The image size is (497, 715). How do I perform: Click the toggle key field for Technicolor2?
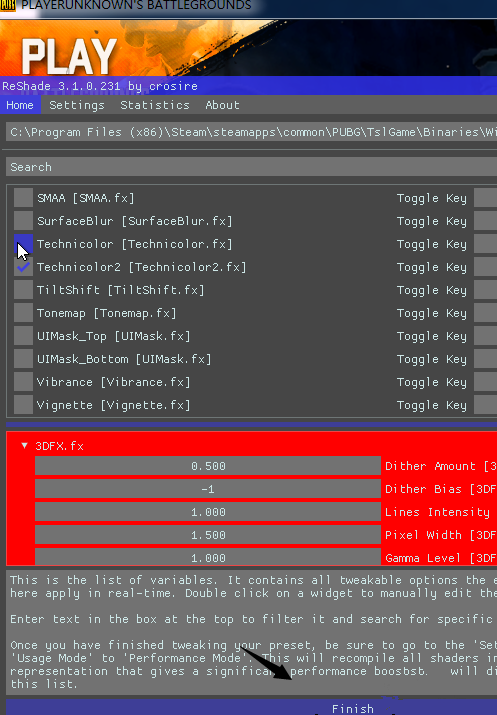click(485, 267)
